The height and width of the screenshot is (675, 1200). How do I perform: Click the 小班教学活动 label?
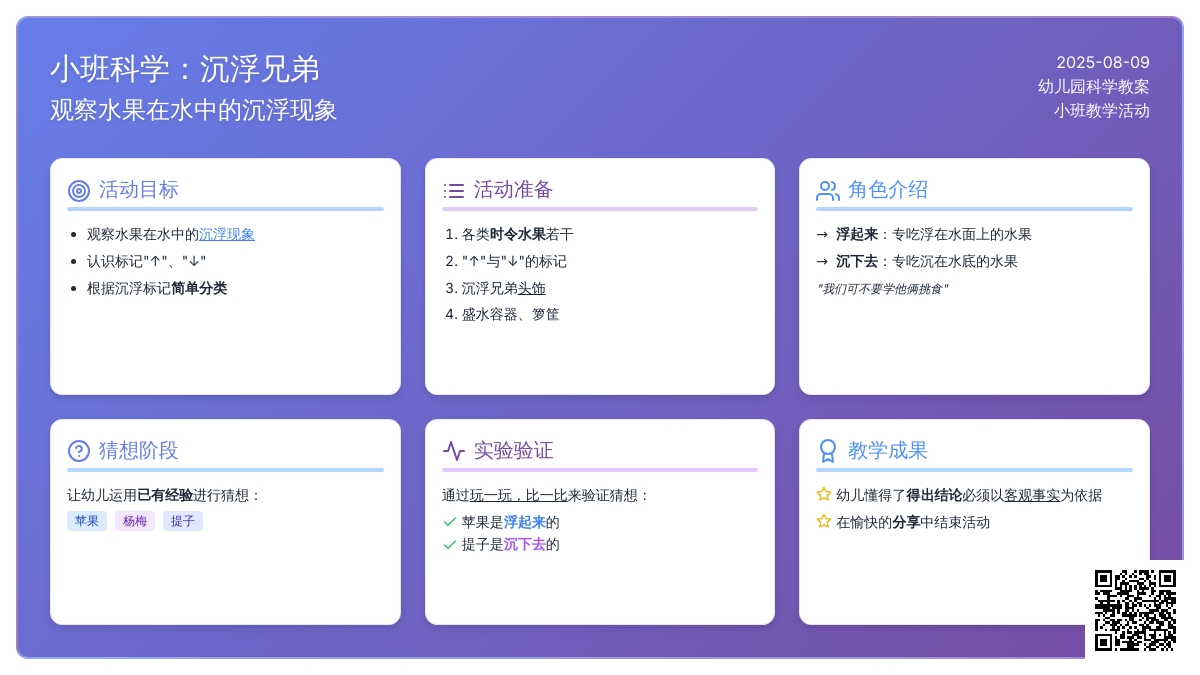coord(1102,111)
